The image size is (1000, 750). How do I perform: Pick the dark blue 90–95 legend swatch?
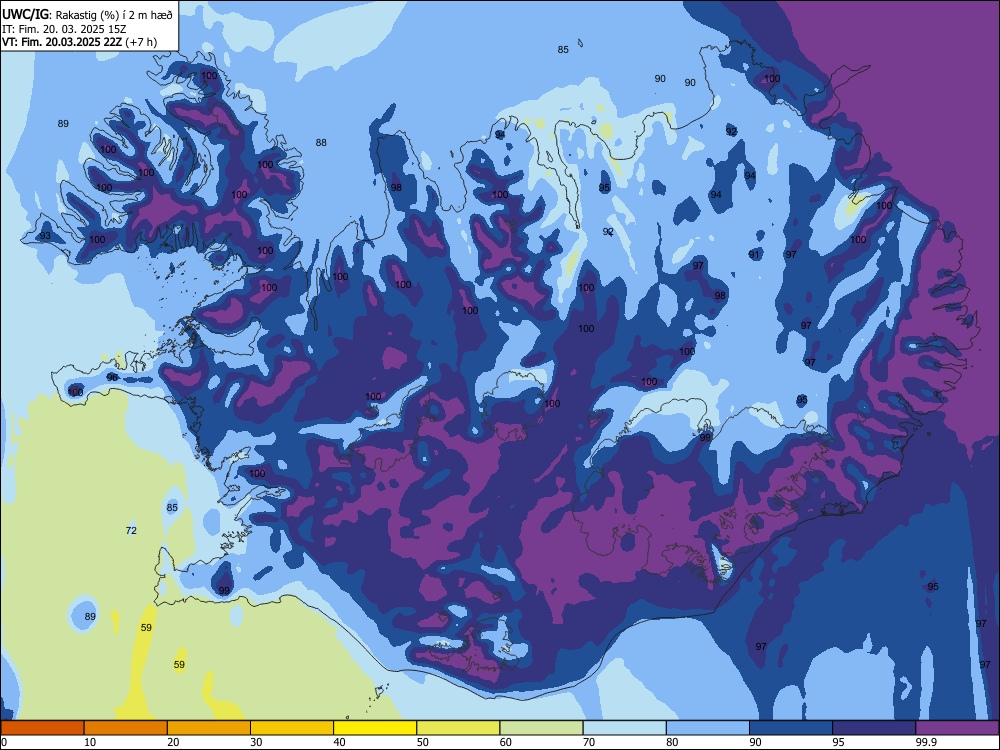click(x=791, y=728)
